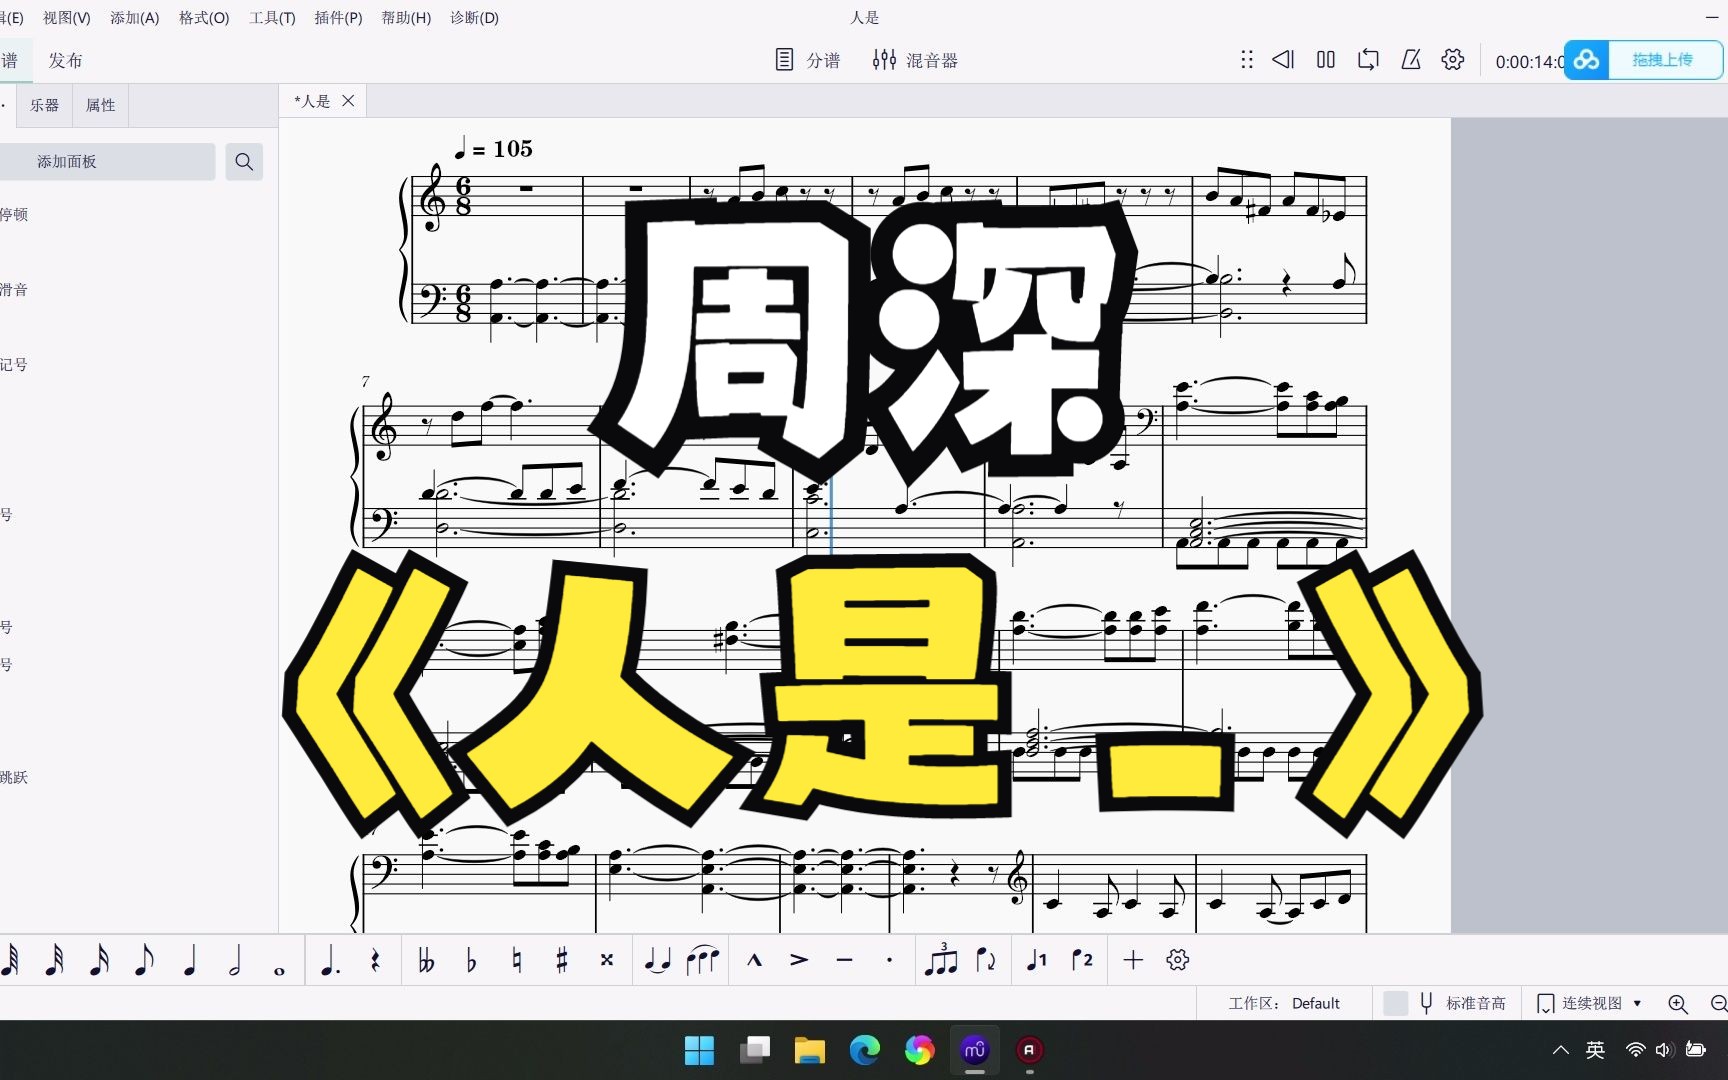
Task: Apply the accent articulation
Action: point(799,960)
